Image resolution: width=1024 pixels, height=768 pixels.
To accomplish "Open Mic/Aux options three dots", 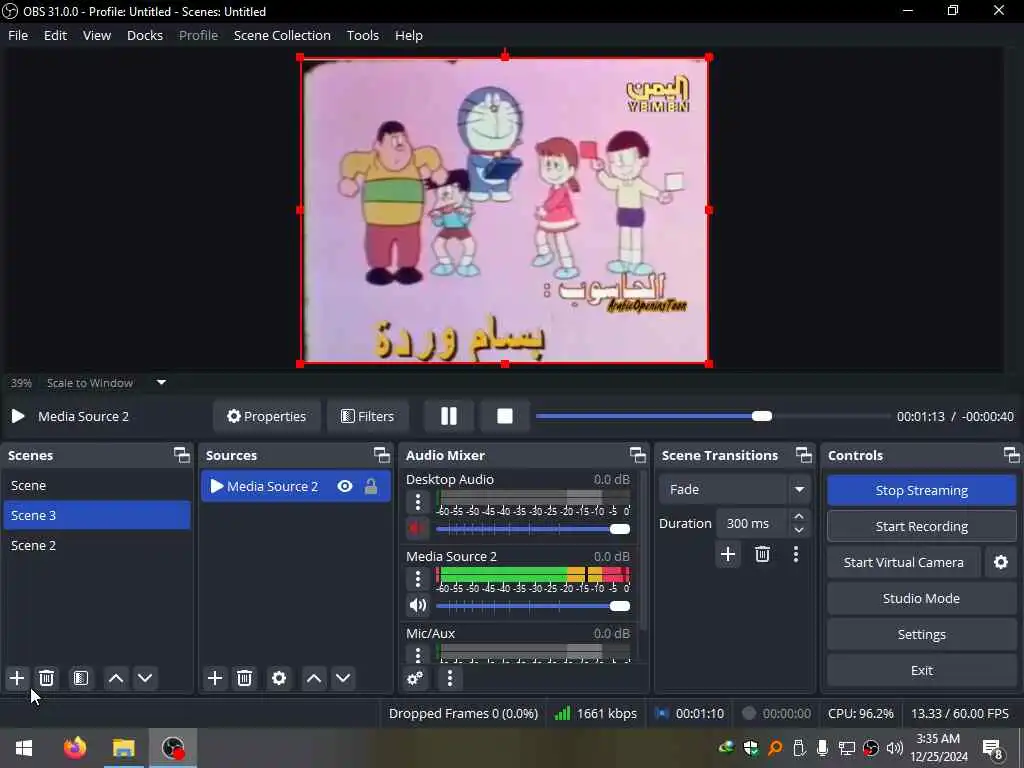I will [418, 654].
